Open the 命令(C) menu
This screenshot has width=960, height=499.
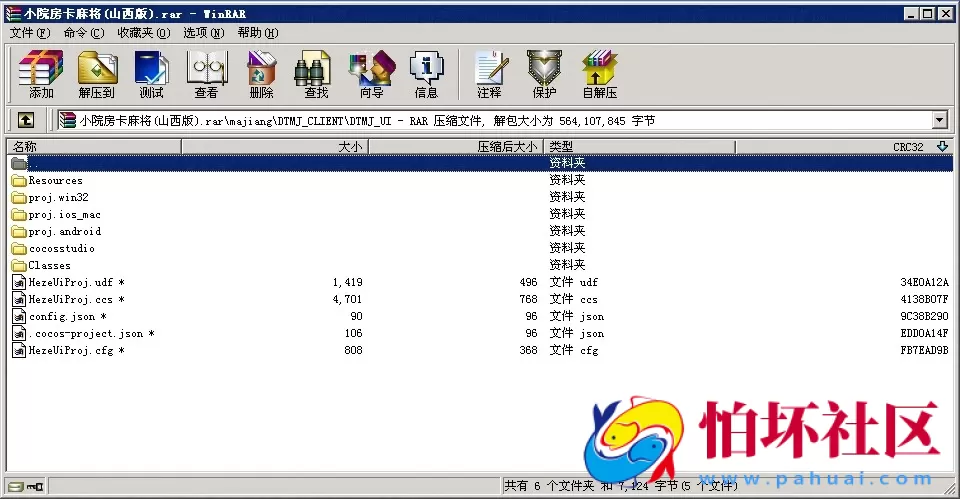(x=84, y=32)
